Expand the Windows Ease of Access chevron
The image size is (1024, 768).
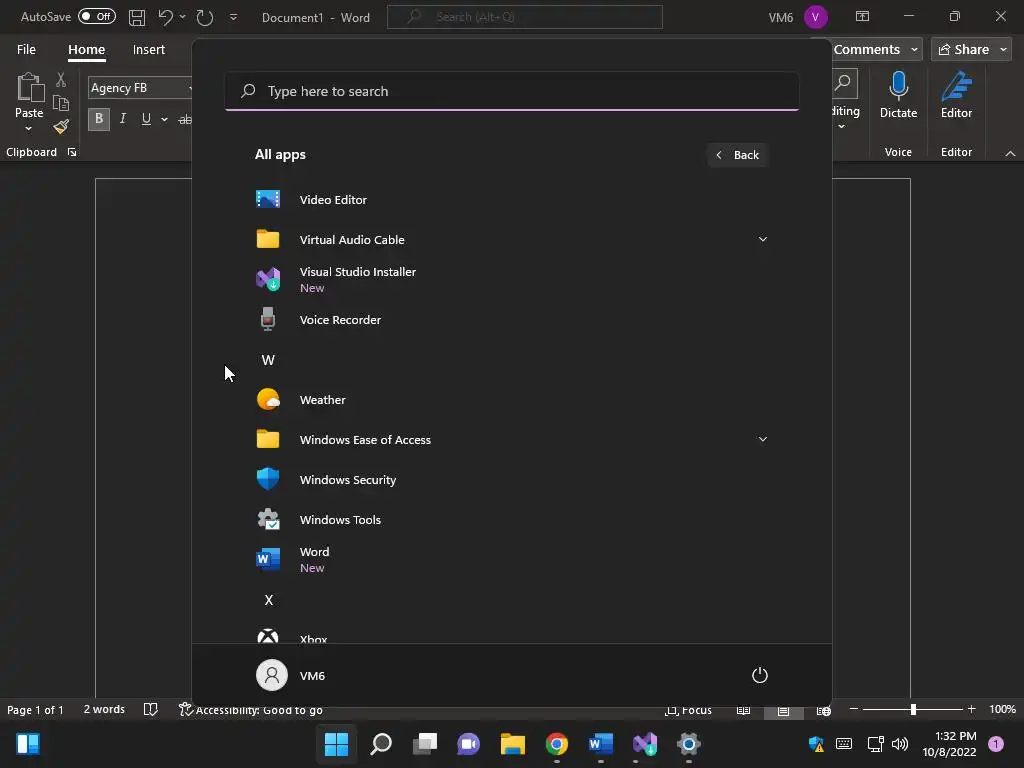(x=762, y=440)
